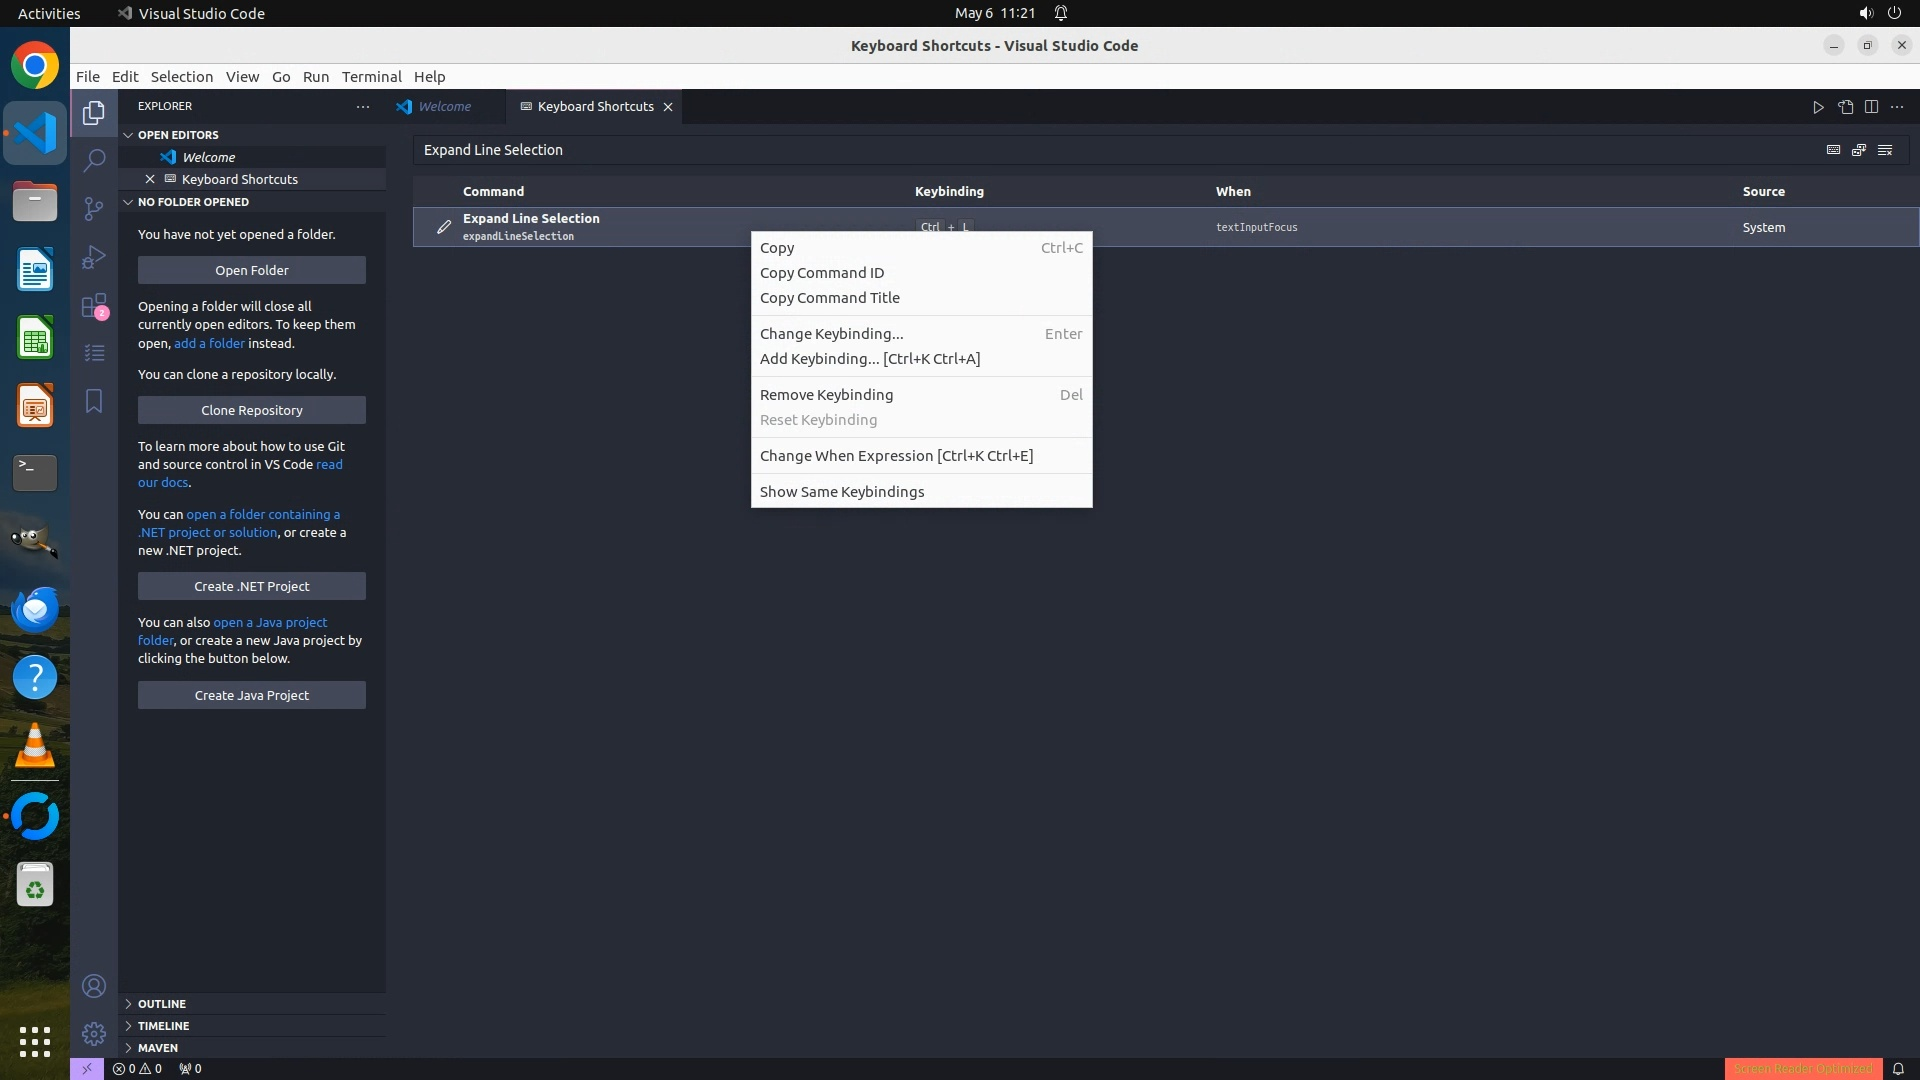The image size is (1920, 1080).
Task: Click the Manage gear icon
Action: pos(94,1033)
